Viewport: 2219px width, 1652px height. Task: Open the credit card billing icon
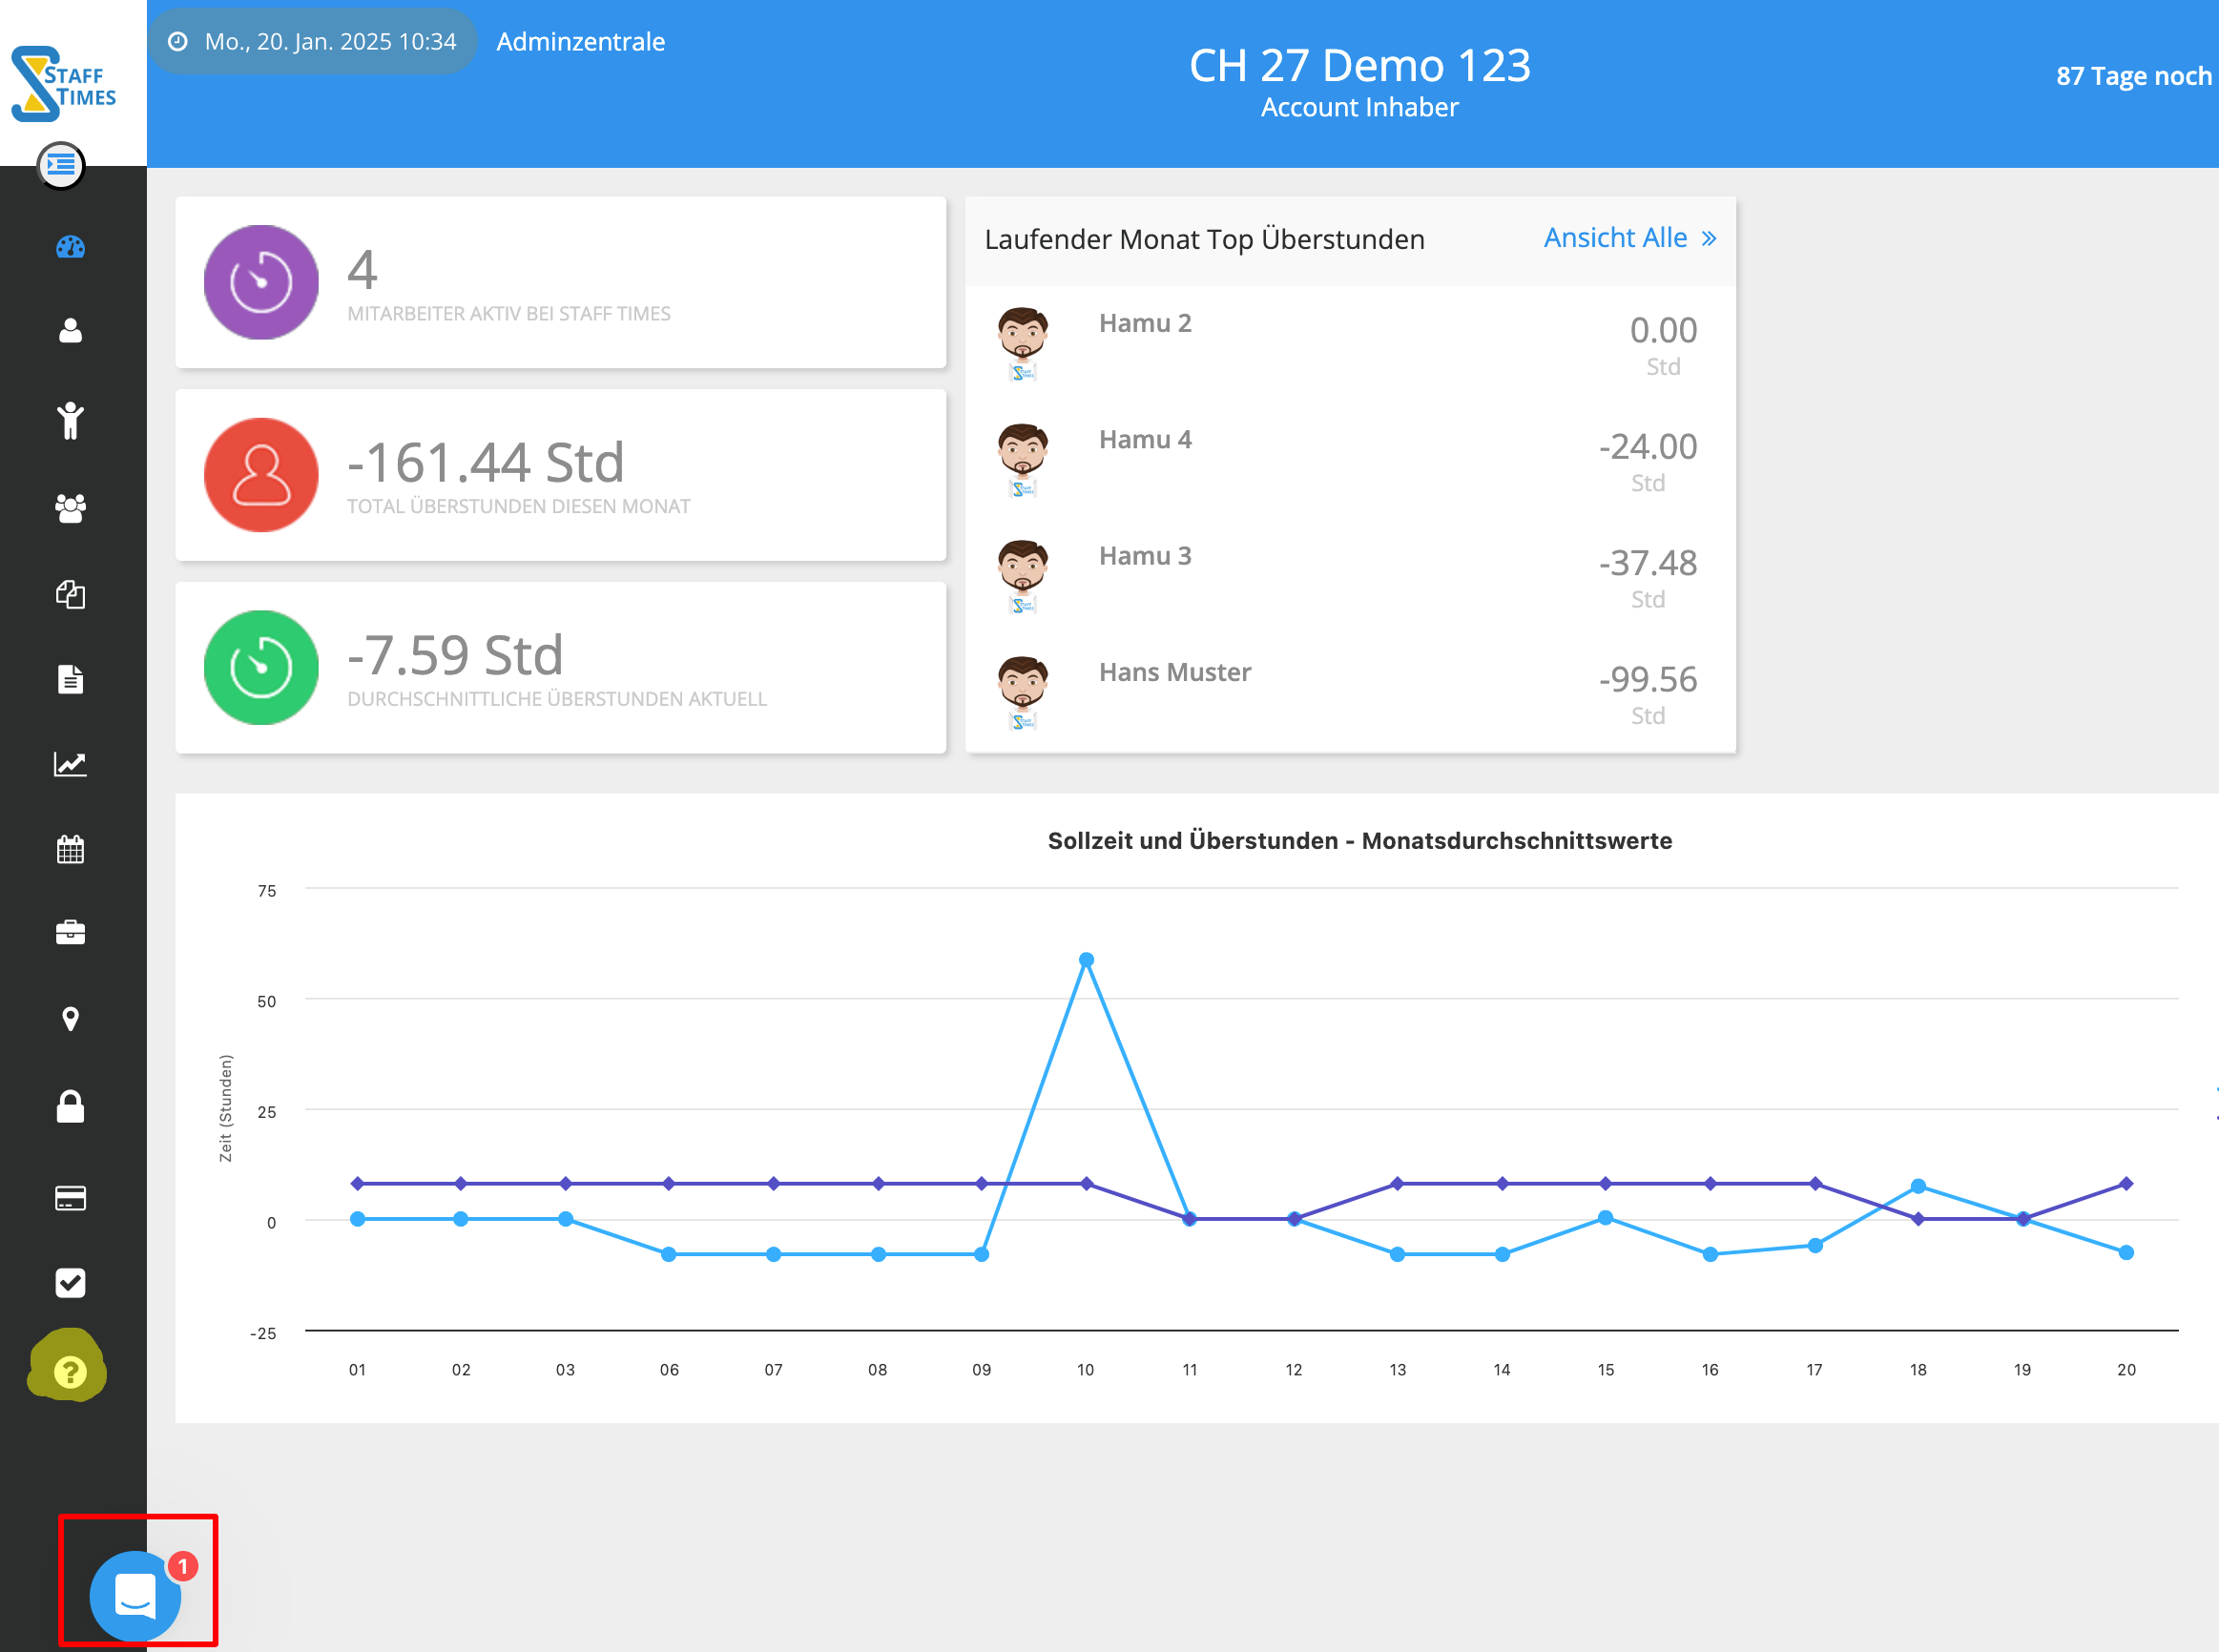tap(70, 1197)
